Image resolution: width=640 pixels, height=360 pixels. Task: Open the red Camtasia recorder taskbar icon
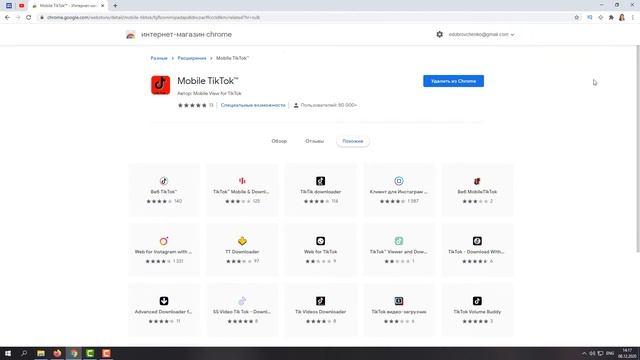coord(106,353)
